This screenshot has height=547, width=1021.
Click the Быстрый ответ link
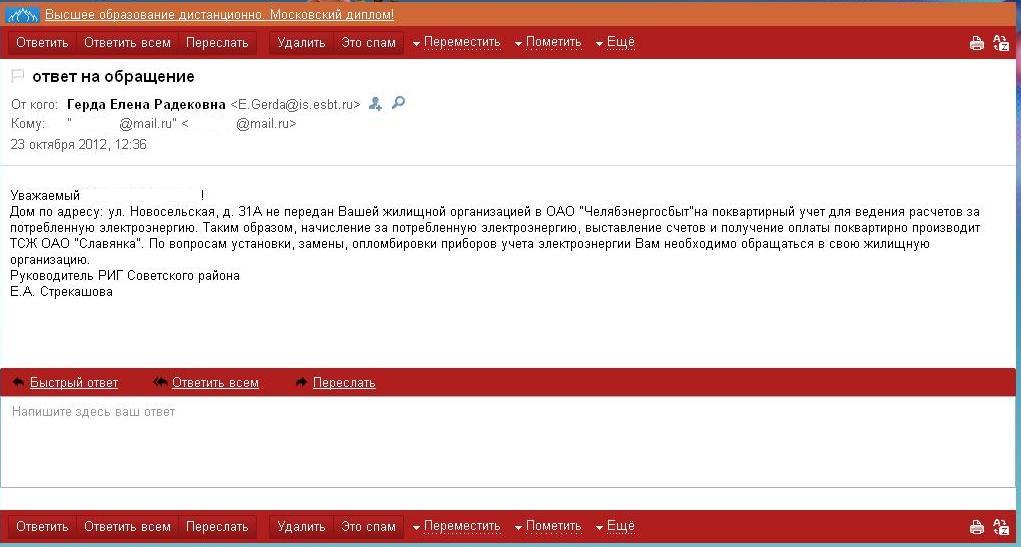[x=74, y=383]
